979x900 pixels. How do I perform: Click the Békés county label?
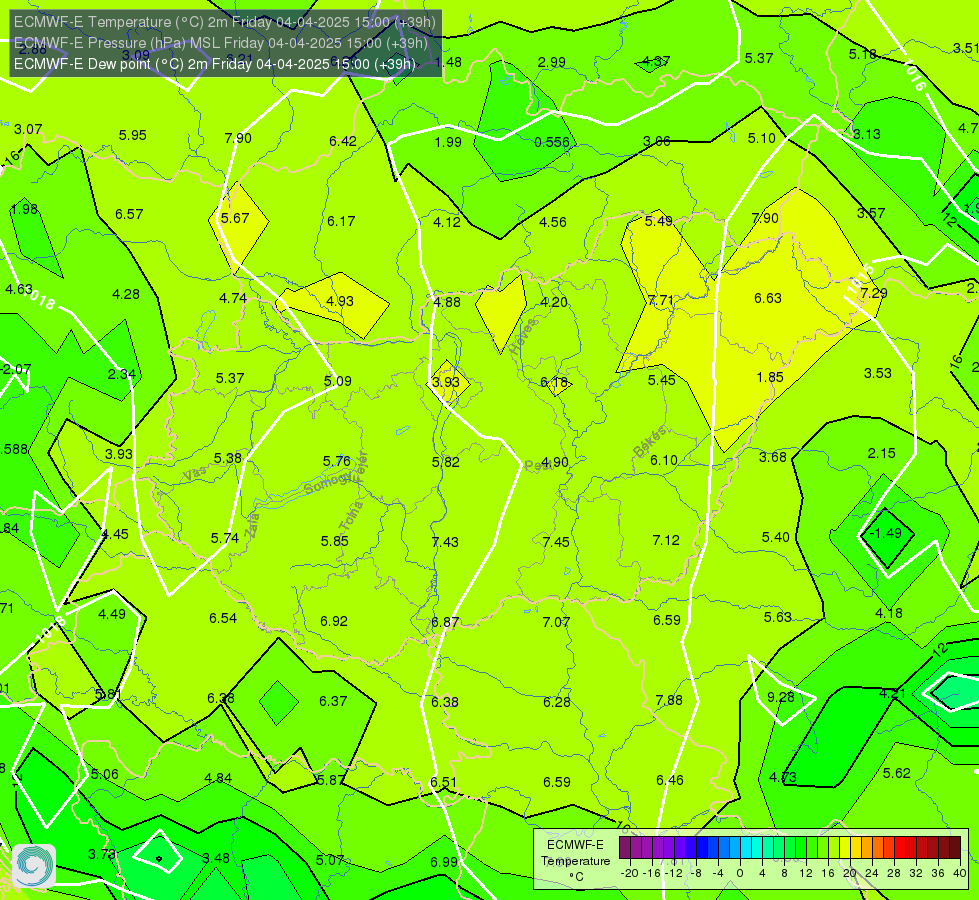(x=649, y=441)
